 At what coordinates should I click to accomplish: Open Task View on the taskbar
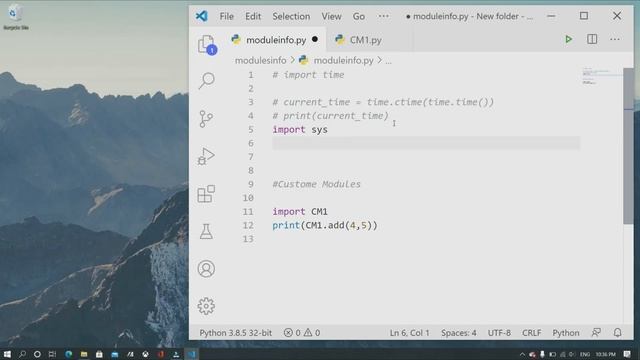(x=52, y=354)
